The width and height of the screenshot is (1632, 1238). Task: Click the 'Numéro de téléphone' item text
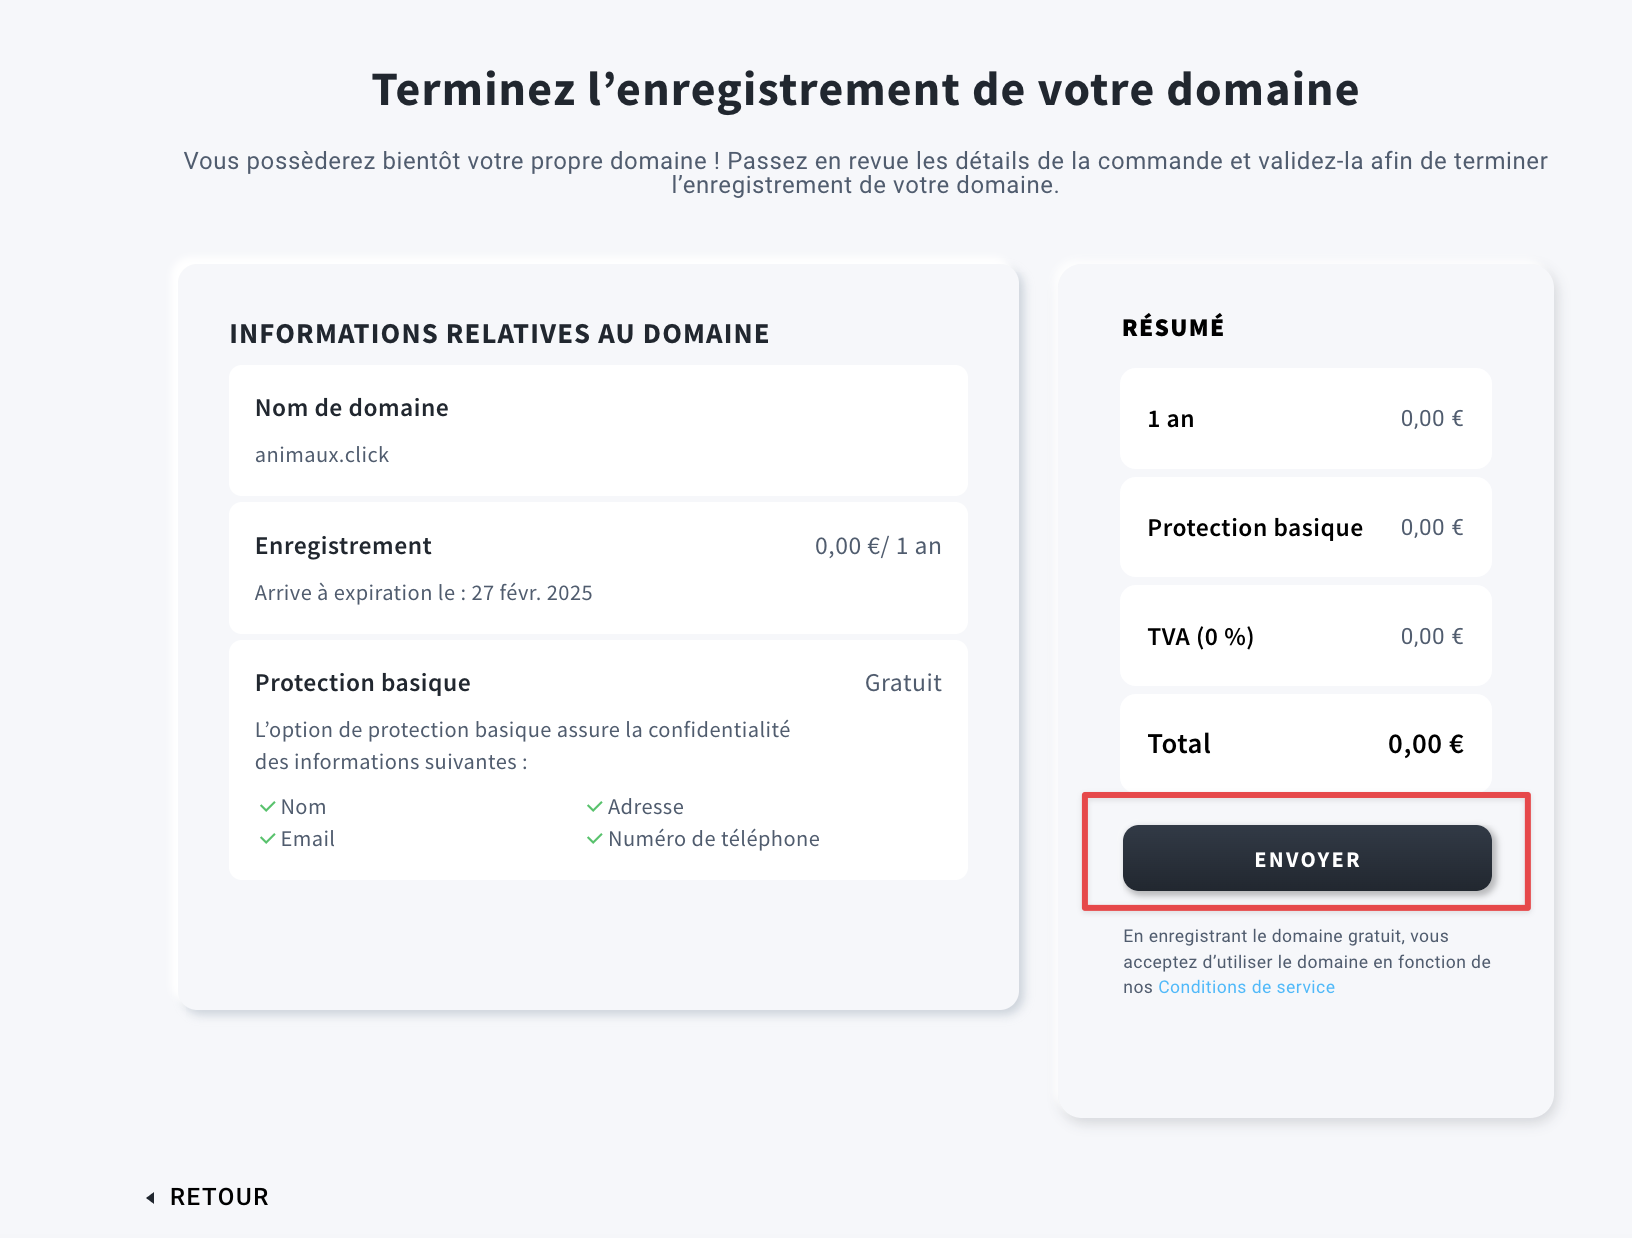click(x=714, y=839)
